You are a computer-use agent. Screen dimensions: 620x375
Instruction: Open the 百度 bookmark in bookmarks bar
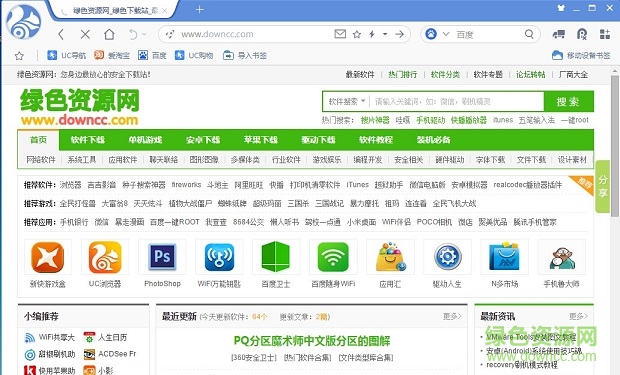[152, 55]
